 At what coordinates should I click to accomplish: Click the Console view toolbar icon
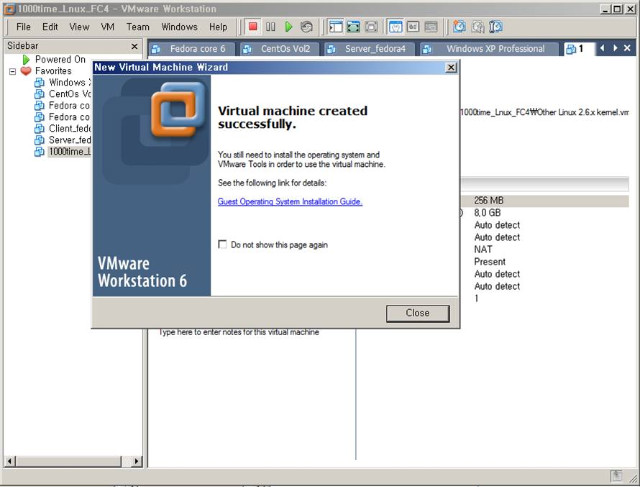(413, 27)
